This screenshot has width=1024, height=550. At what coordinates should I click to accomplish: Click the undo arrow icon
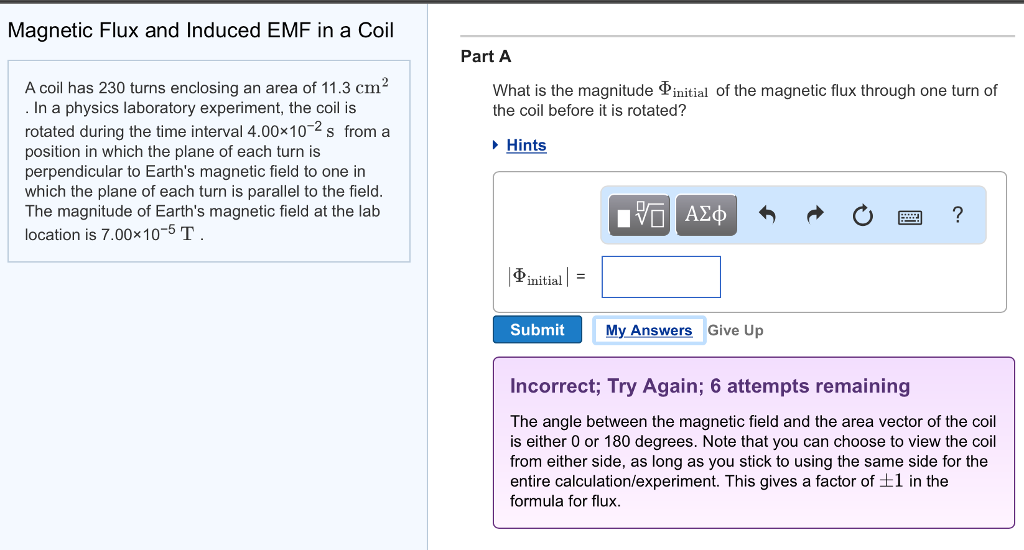coord(767,215)
